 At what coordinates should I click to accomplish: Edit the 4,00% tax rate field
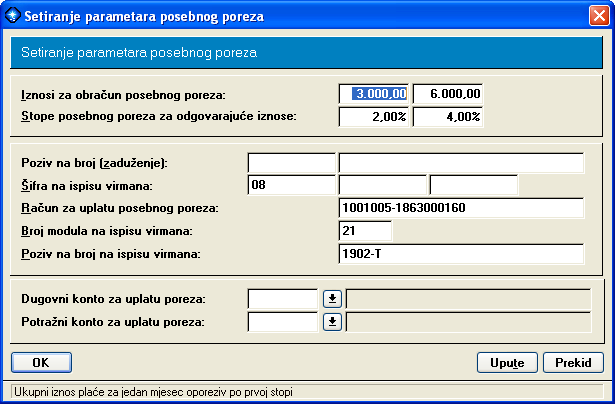tap(448, 117)
